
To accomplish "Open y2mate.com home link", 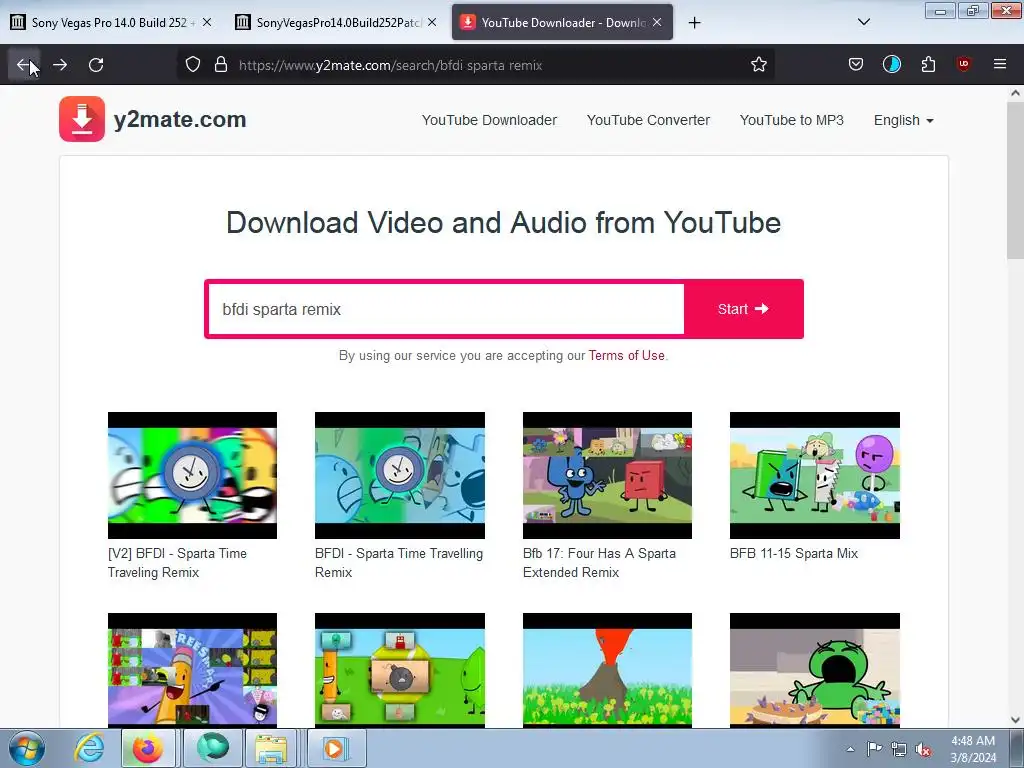I will point(180,120).
